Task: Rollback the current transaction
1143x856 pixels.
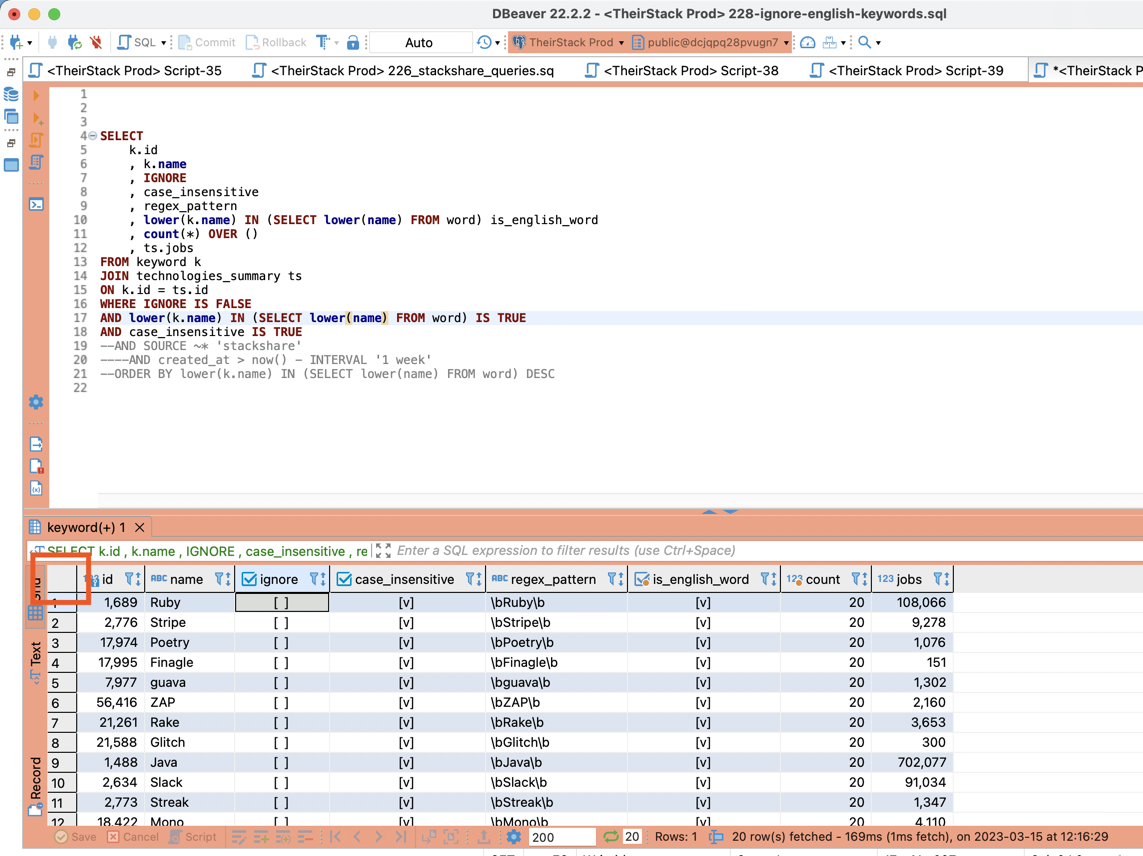Action: pyautogui.click(x=276, y=42)
